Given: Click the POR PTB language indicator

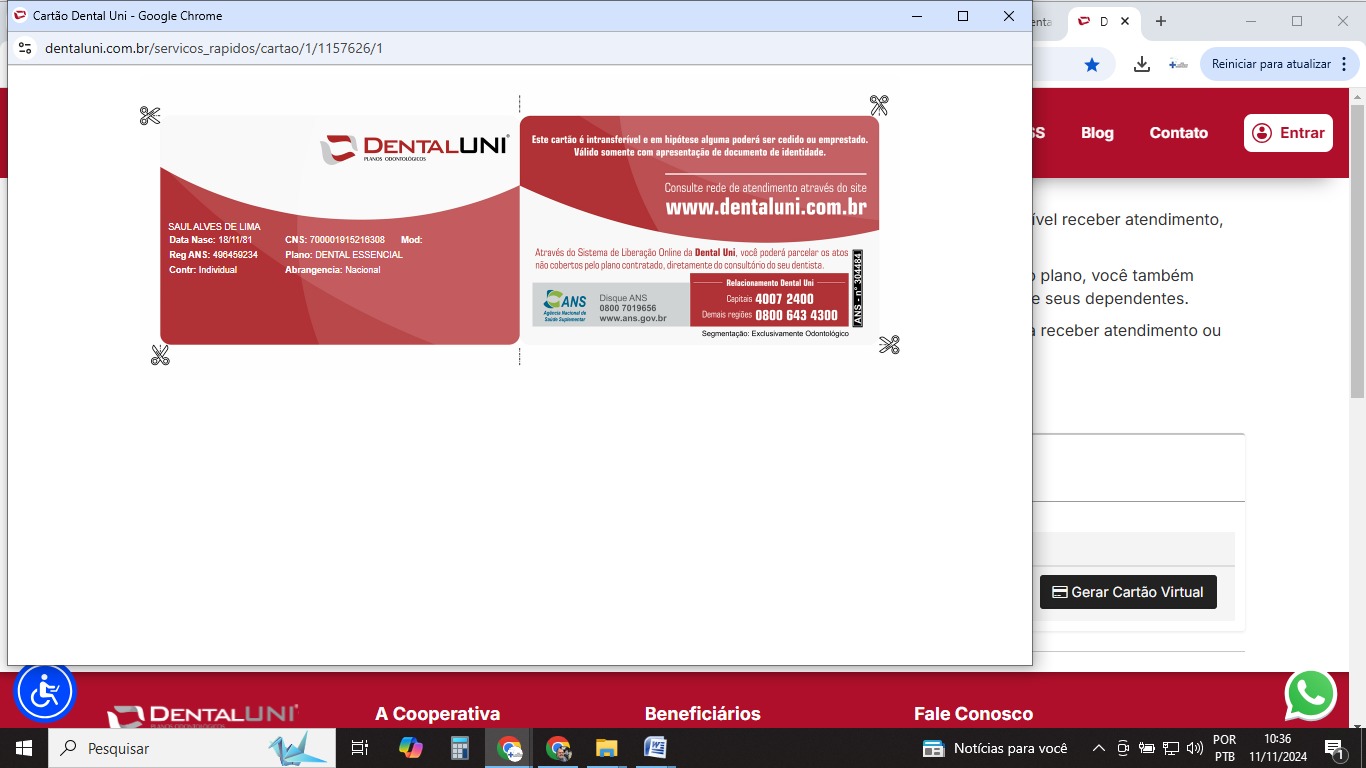Looking at the screenshot, I should click(x=1224, y=748).
